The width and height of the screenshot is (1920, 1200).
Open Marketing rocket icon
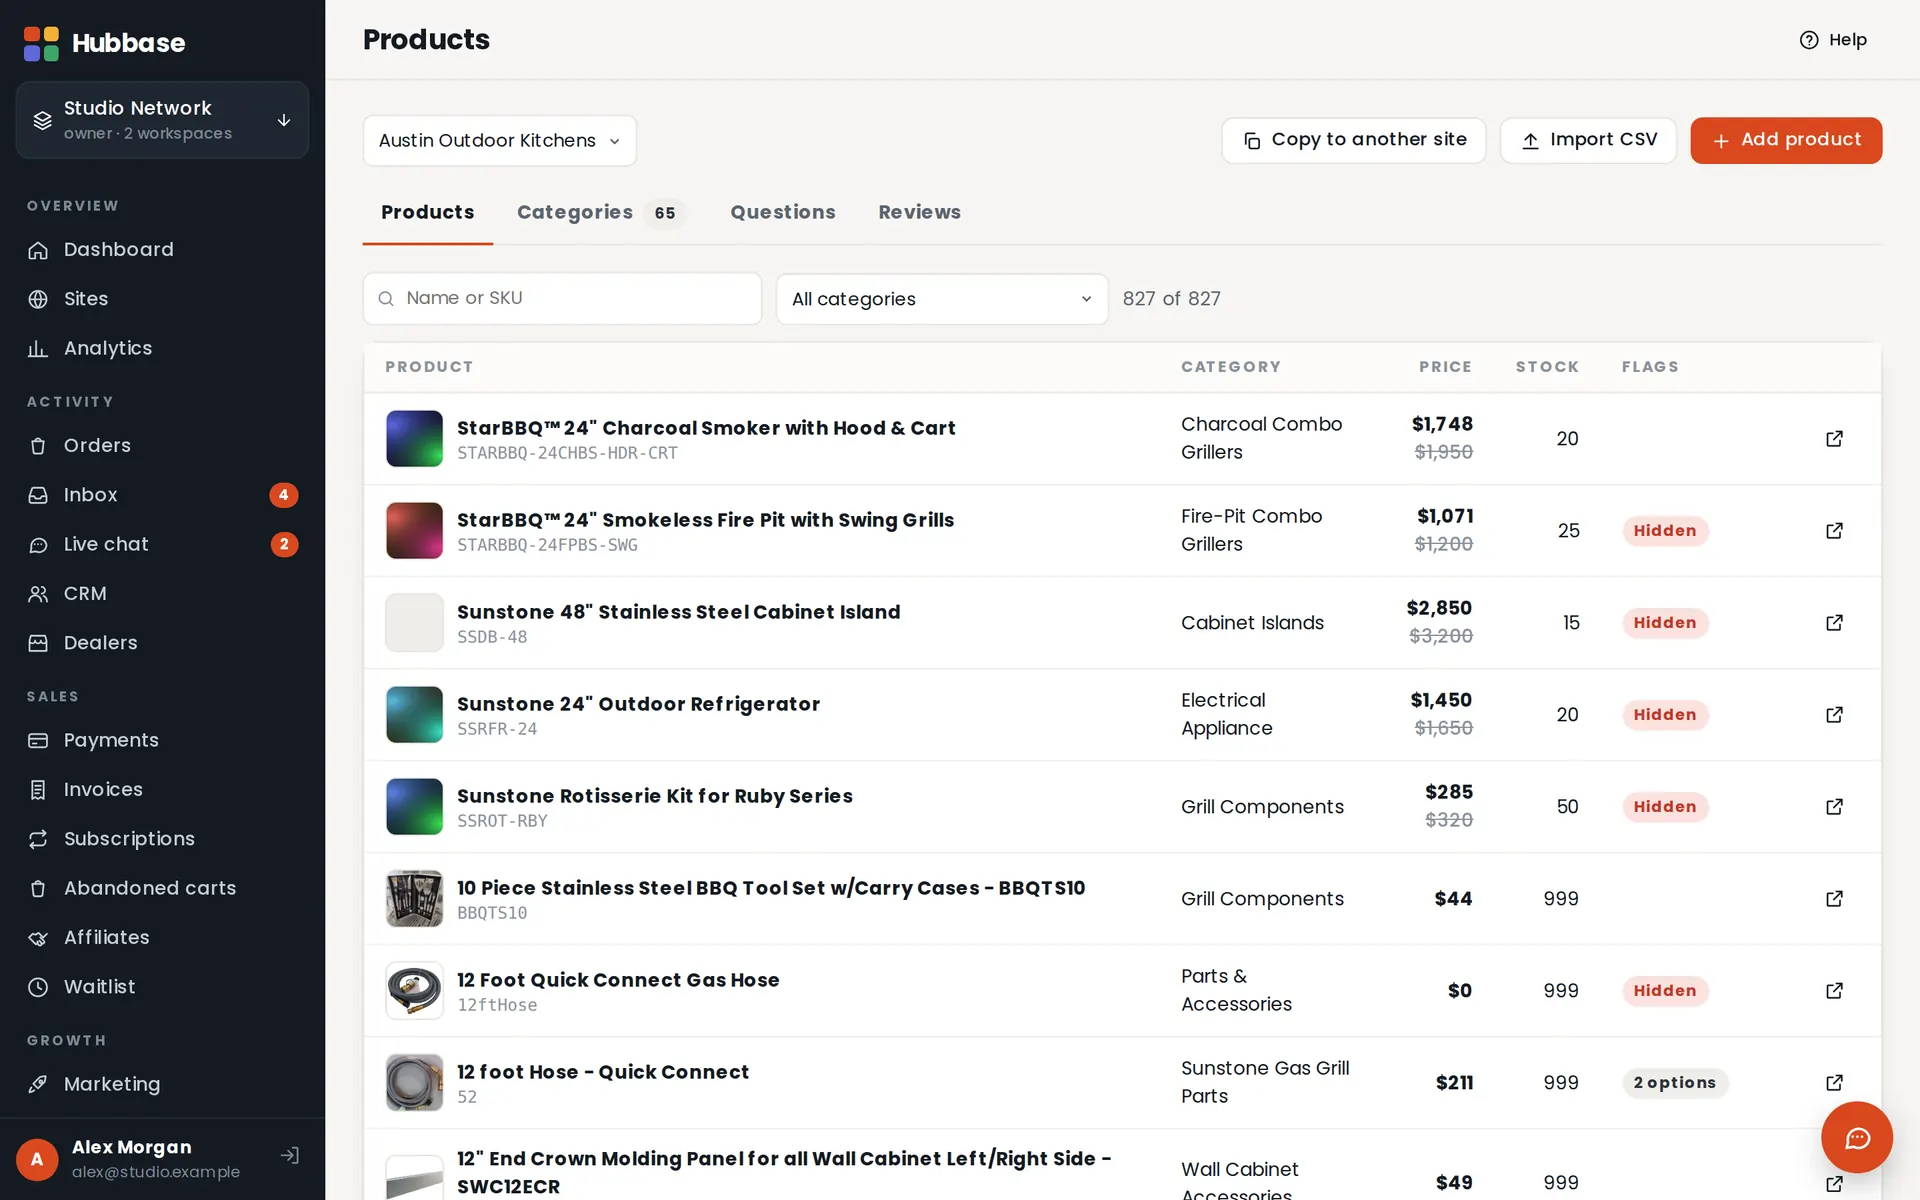pos(38,1084)
